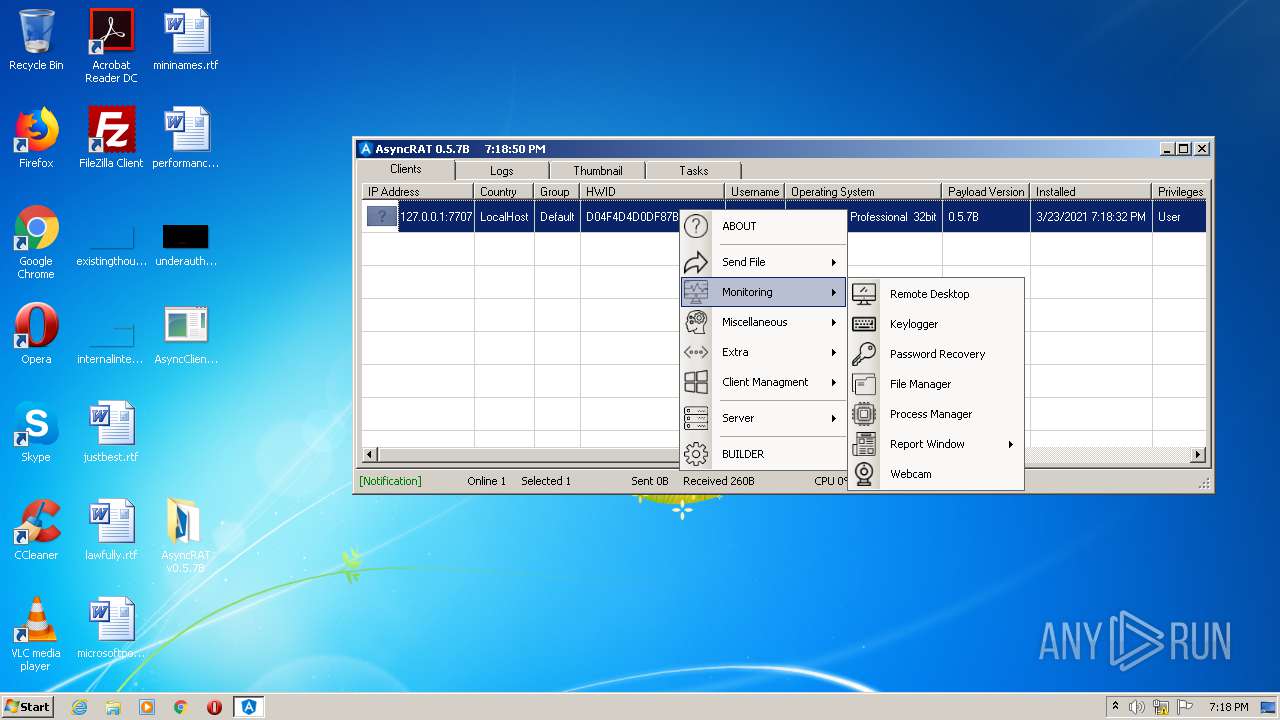Click the File Manager folder icon

coord(864,384)
